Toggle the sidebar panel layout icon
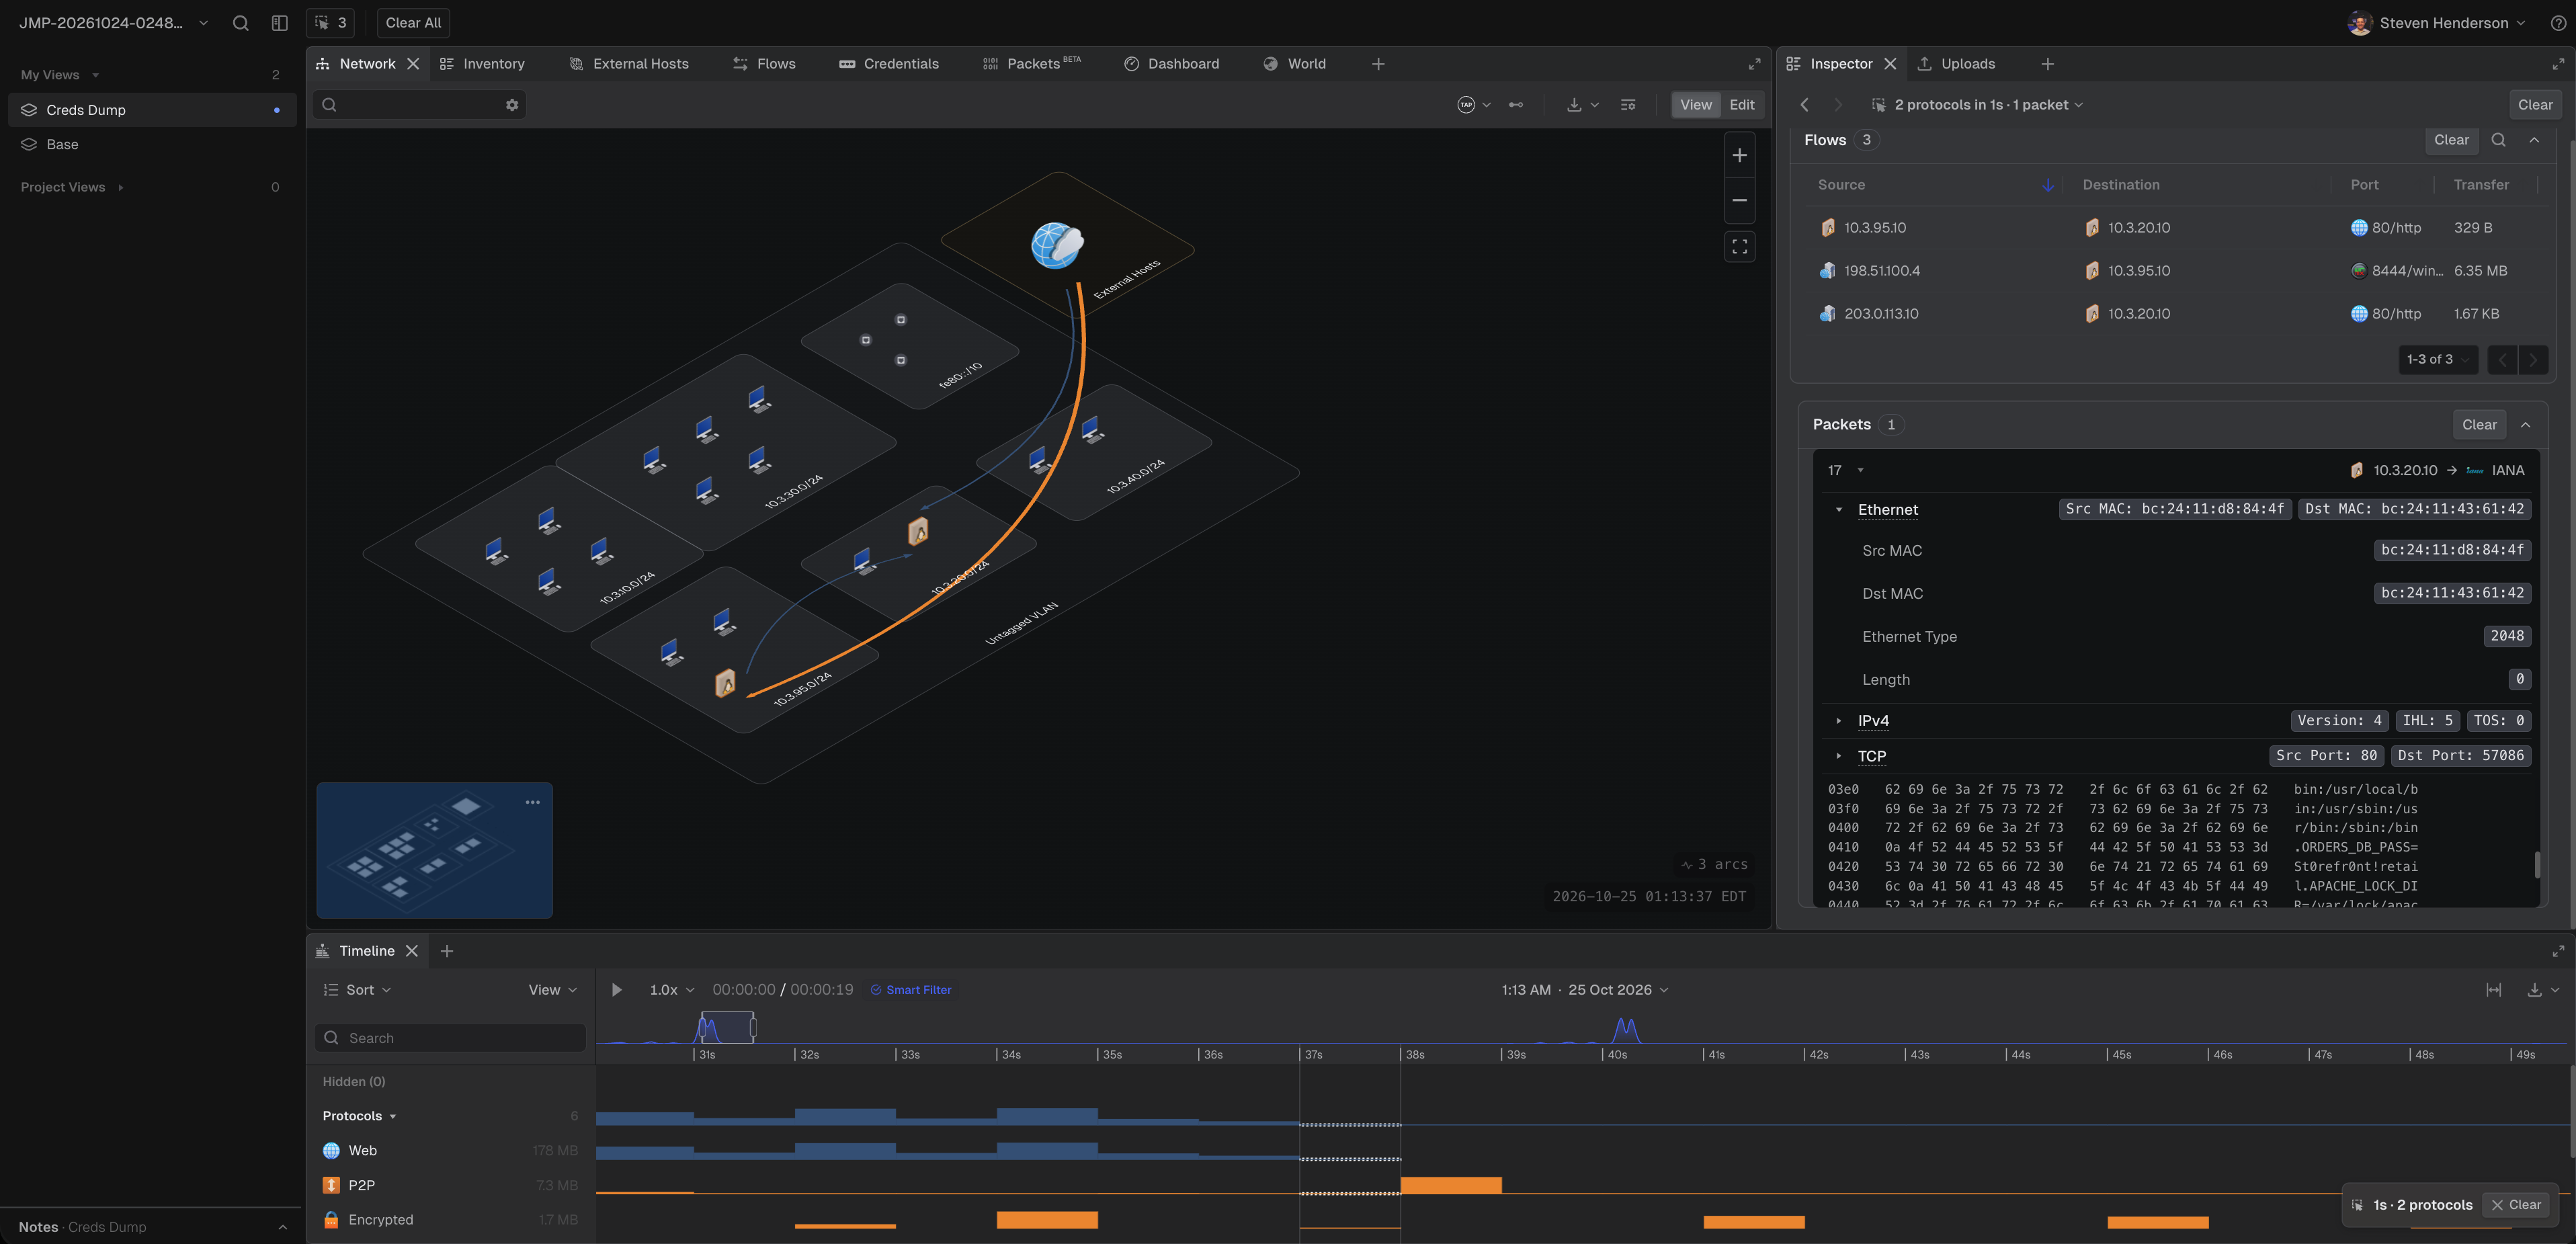This screenshot has width=2576, height=1244. click(x=280, y=23)
